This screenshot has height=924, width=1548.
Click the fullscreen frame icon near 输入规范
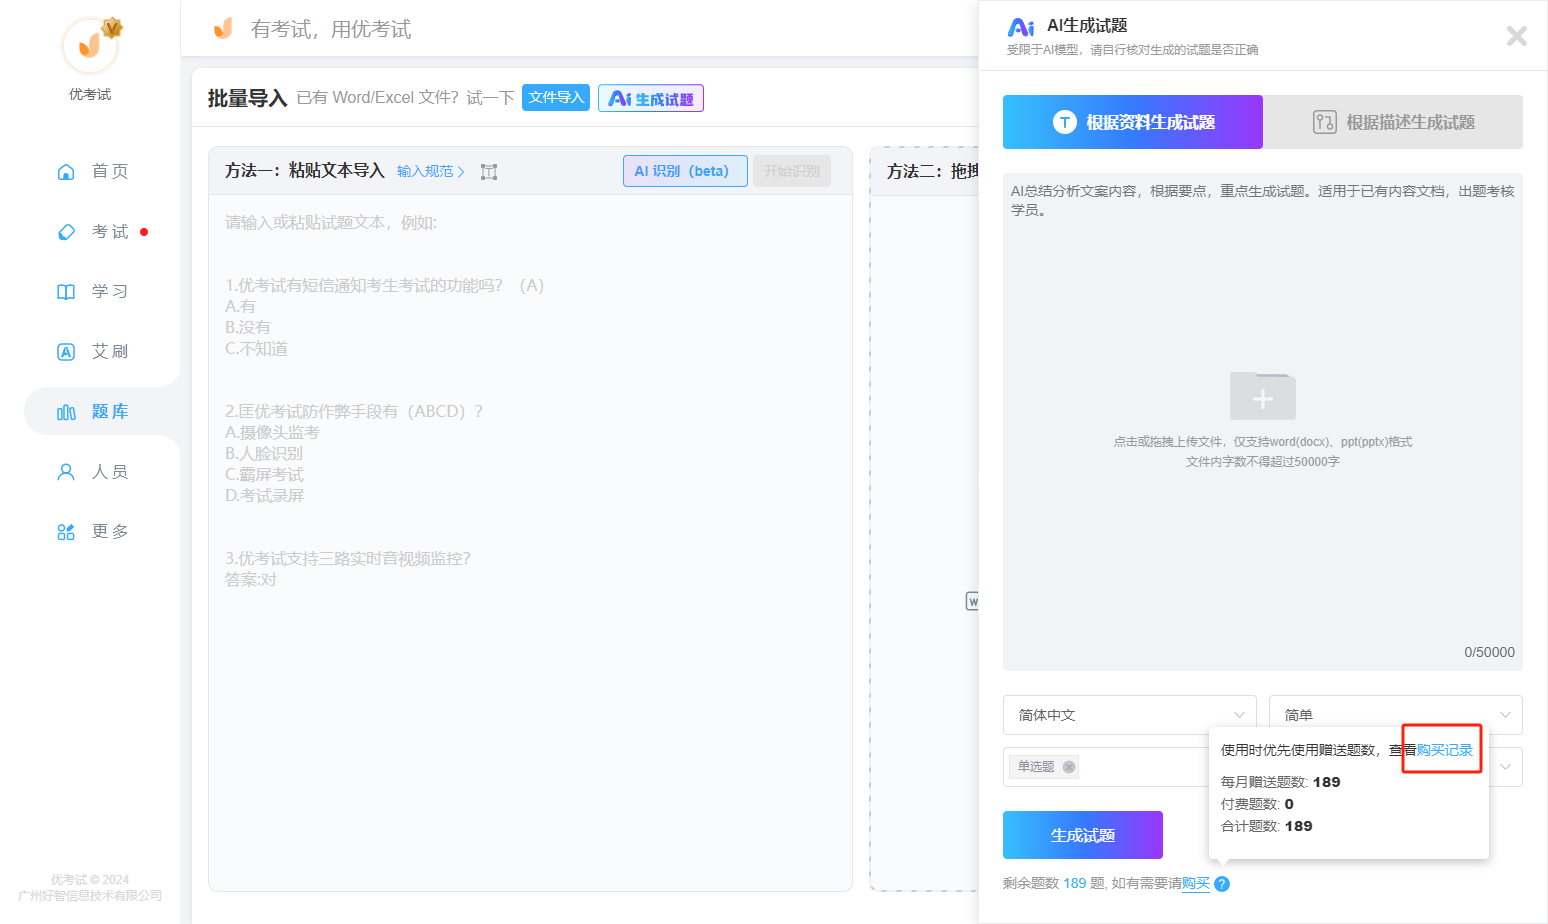[x=489, y=172]
